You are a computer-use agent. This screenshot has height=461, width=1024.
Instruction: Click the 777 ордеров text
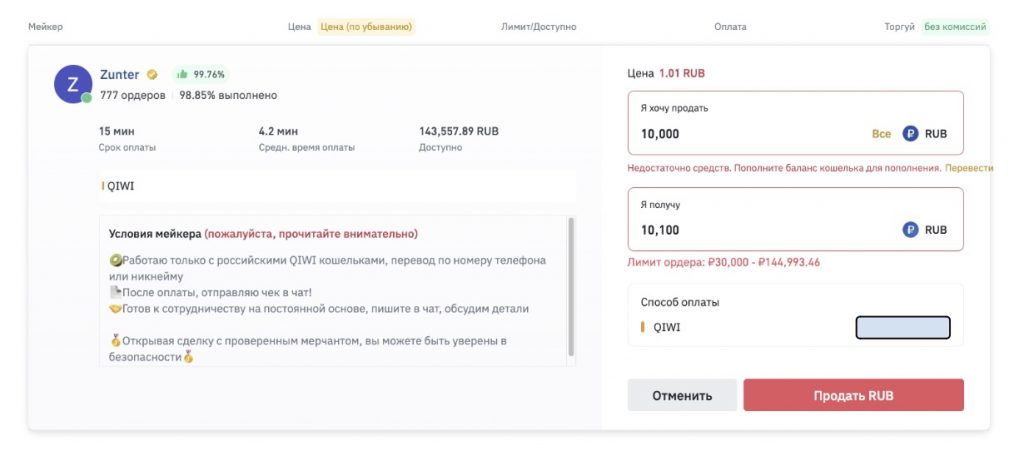[x=133, y=95]
